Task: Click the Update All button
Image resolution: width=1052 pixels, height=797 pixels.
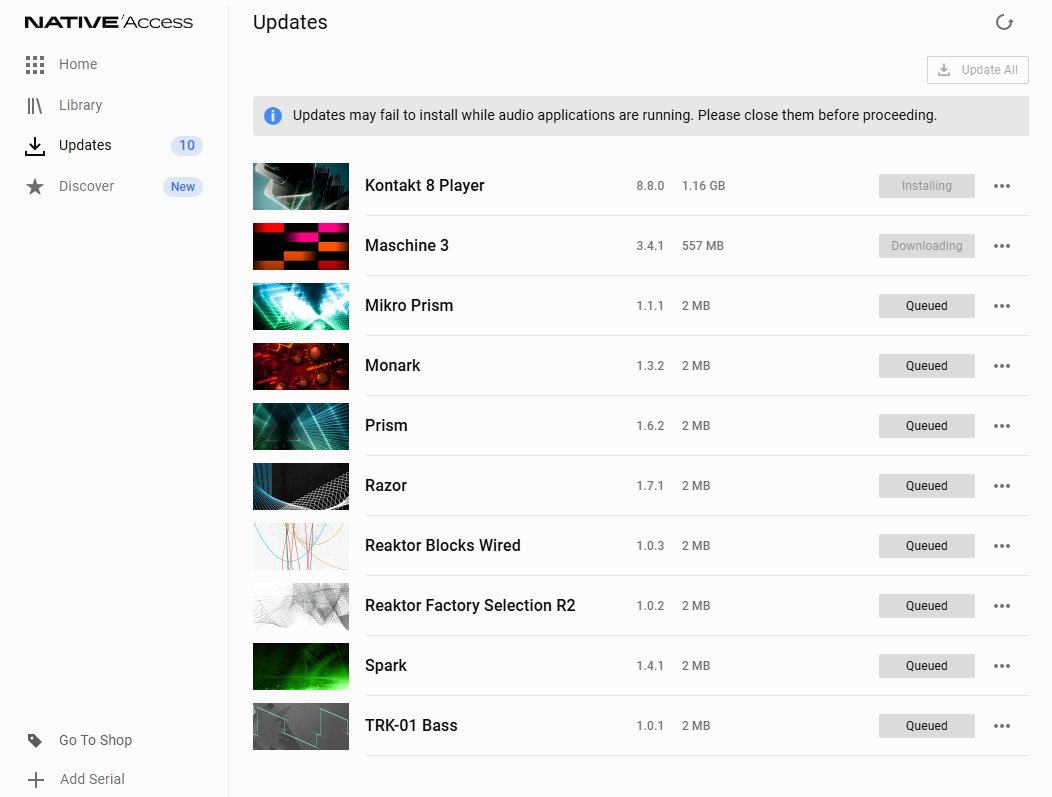Action: click(978, 70)
